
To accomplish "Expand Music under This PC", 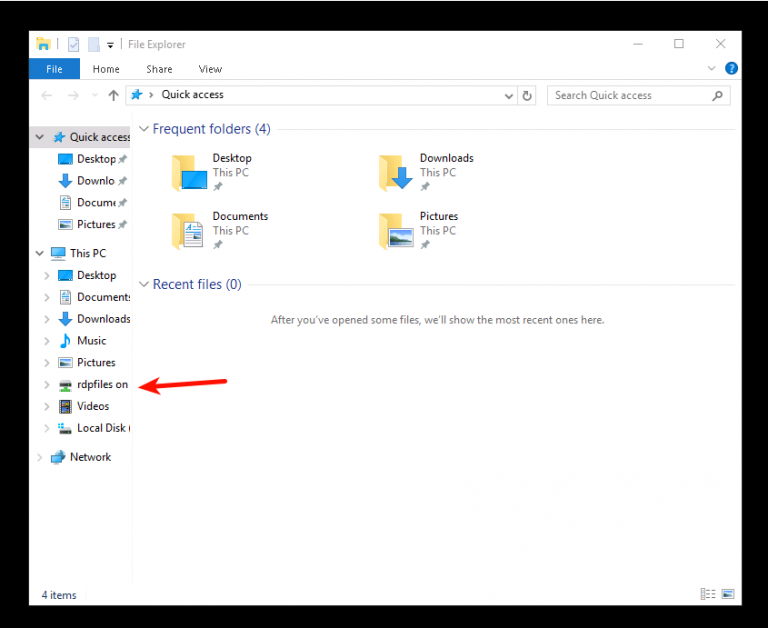I will [x=47, y=341].
